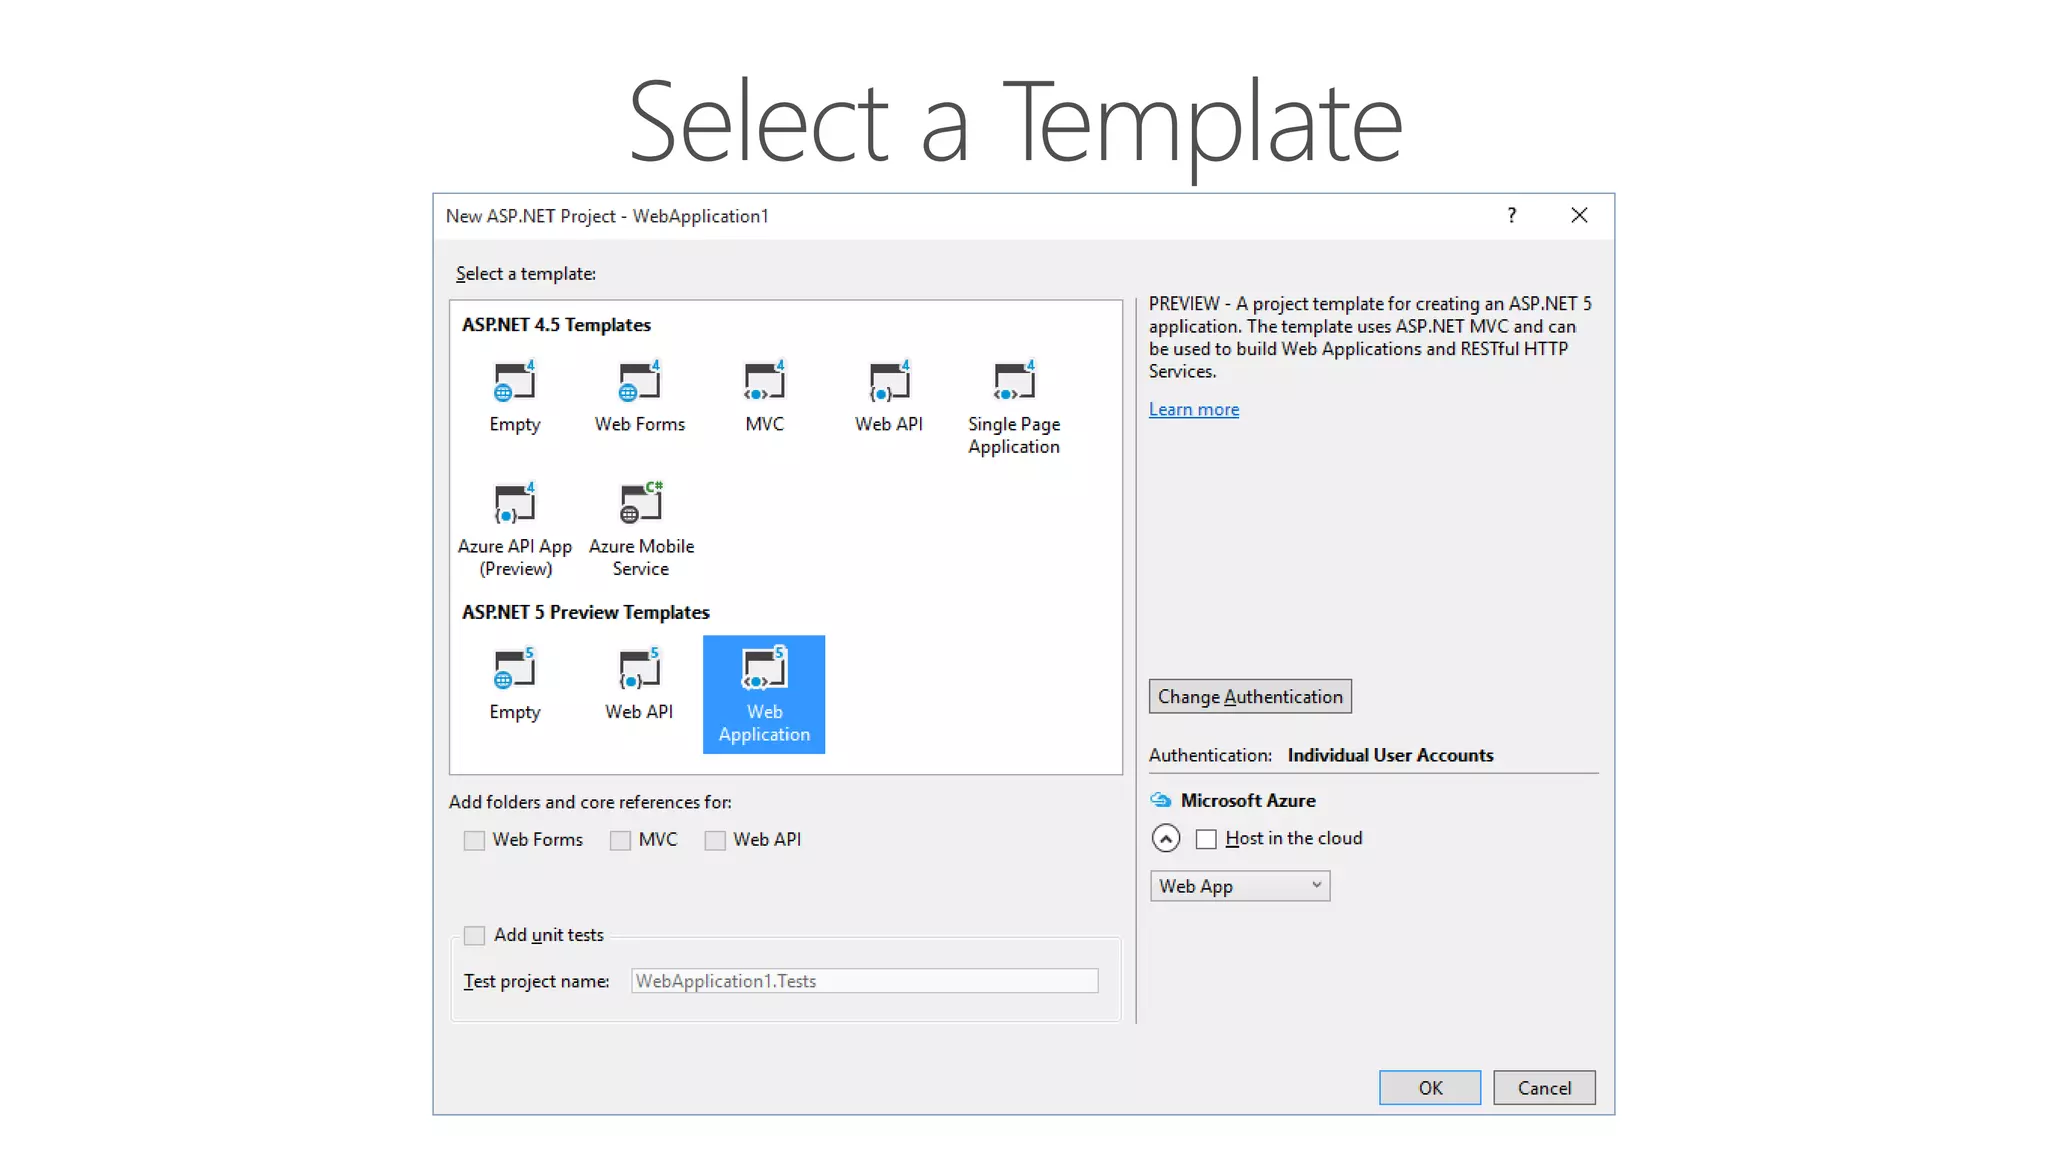Collapse the Microsoft Azure section chevron
Image resolution: width=2048 pixels, height=1152 pixels.
[1166, 838]
